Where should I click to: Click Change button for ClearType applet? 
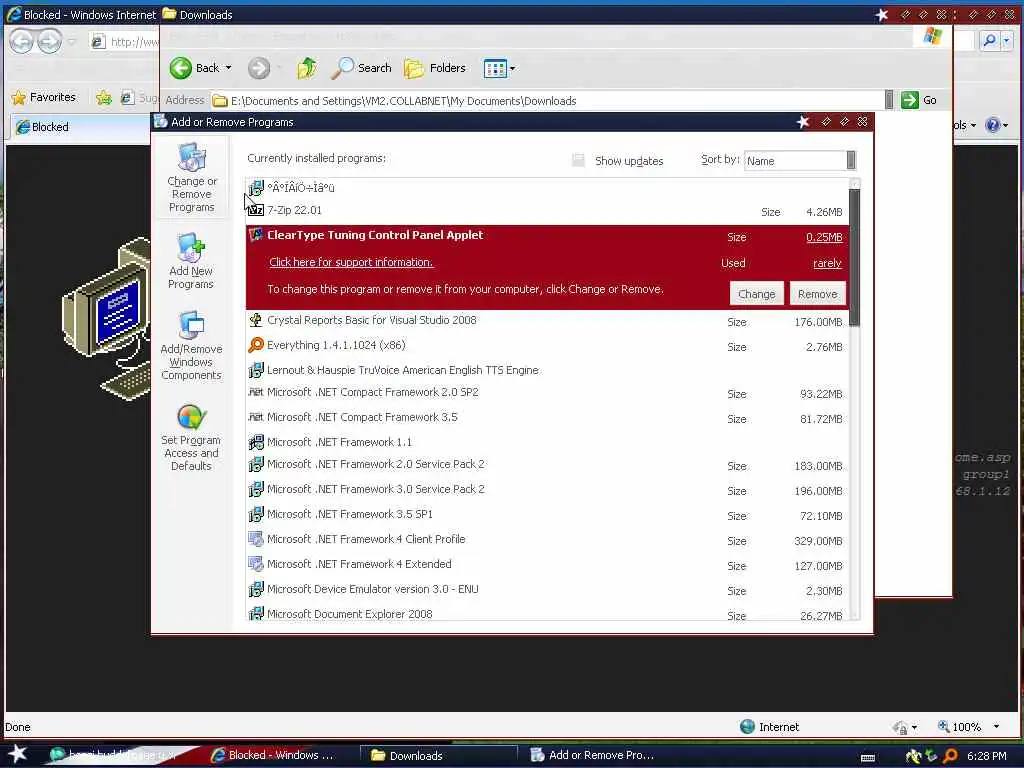756,295
